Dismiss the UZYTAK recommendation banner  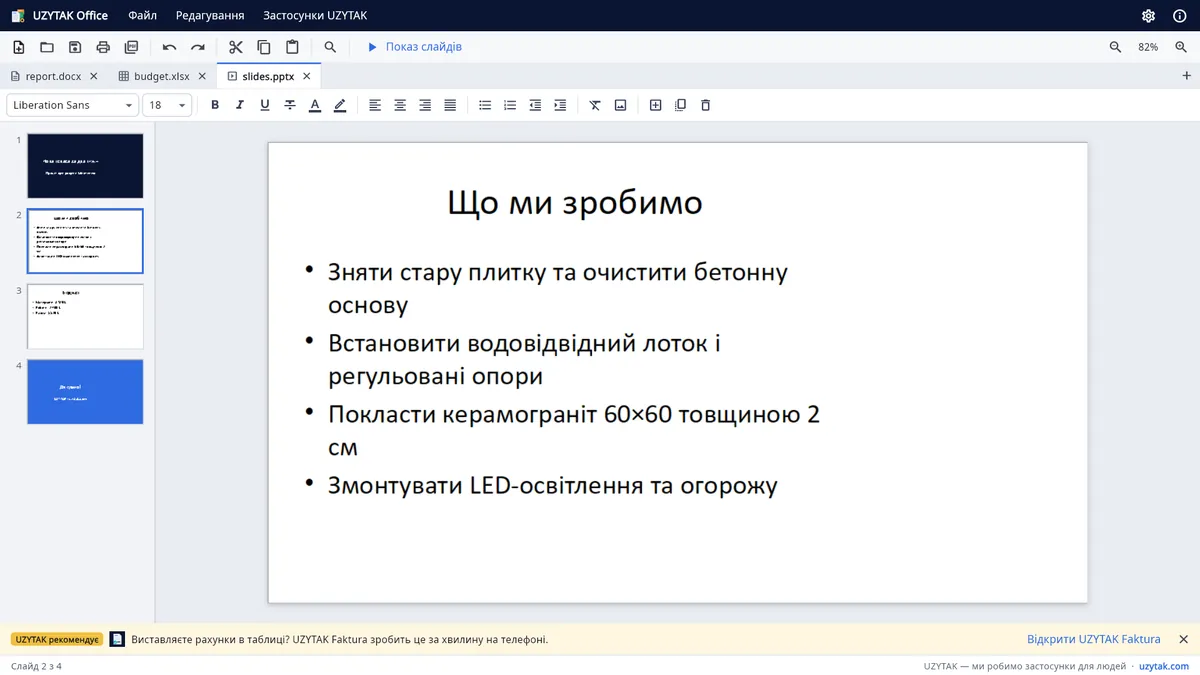pyautogui.click(x=1183, y=639)
